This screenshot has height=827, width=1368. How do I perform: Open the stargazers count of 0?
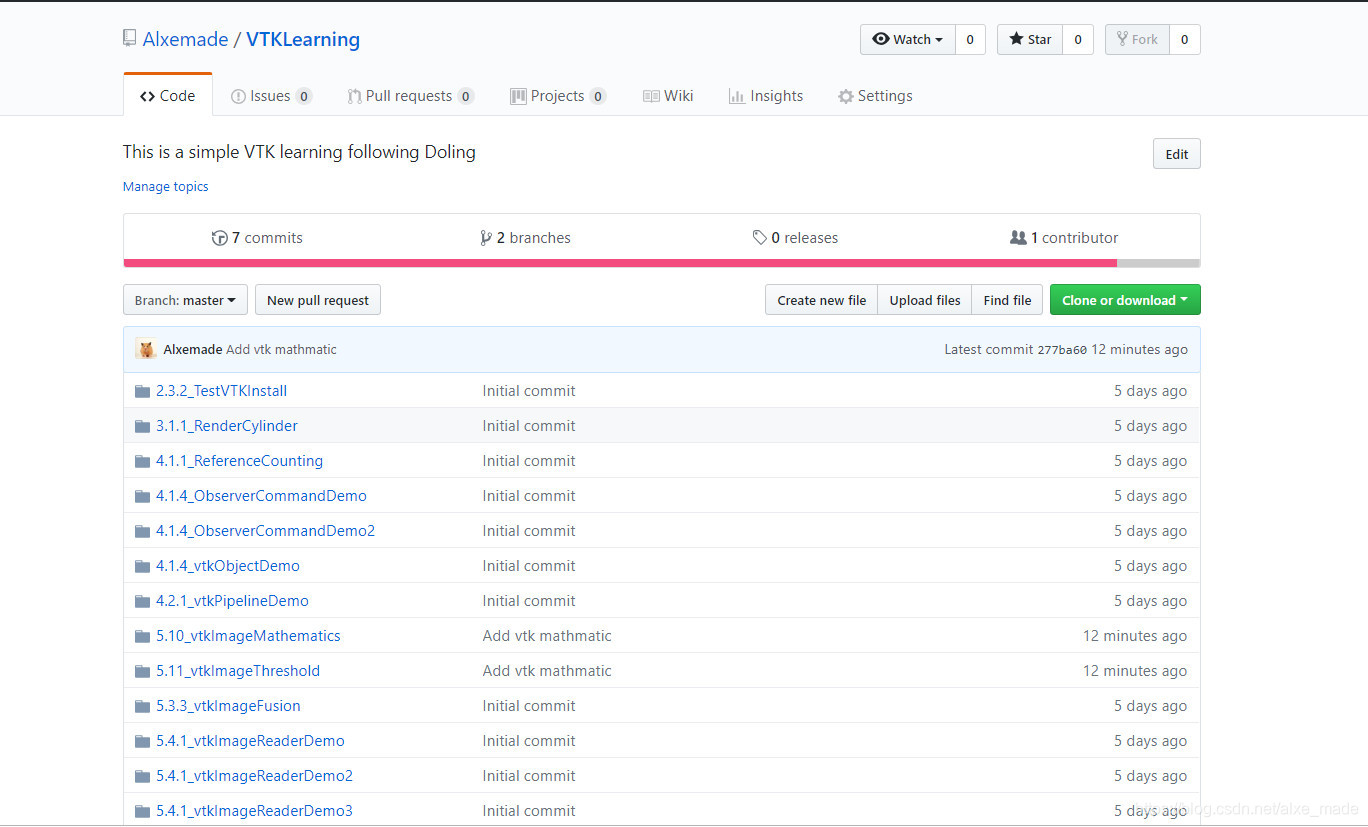pos(1077,39)
